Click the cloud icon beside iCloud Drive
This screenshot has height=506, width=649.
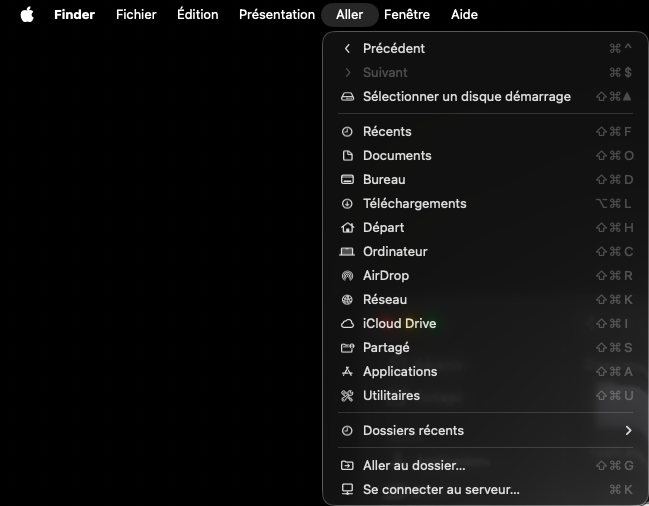[x=347, y=324]
